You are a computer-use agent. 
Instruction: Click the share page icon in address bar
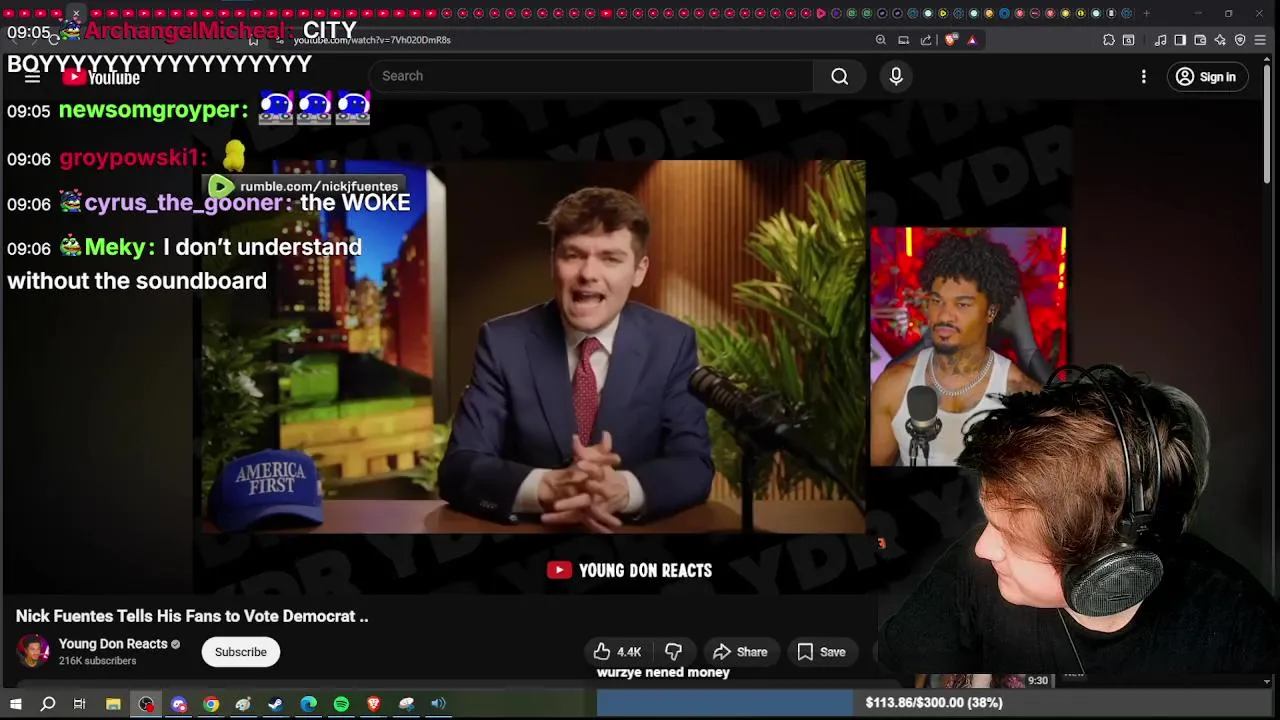(926, 40)
